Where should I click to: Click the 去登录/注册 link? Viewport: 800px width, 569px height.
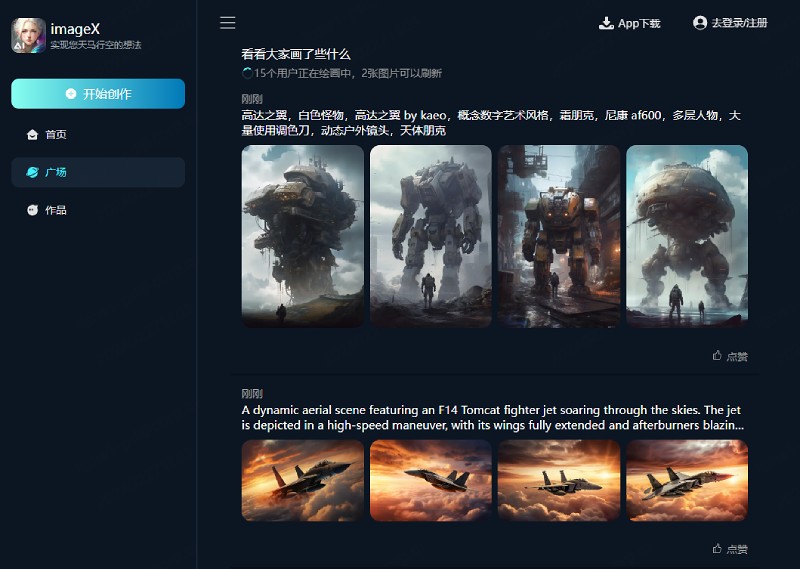tap(739, 23)
